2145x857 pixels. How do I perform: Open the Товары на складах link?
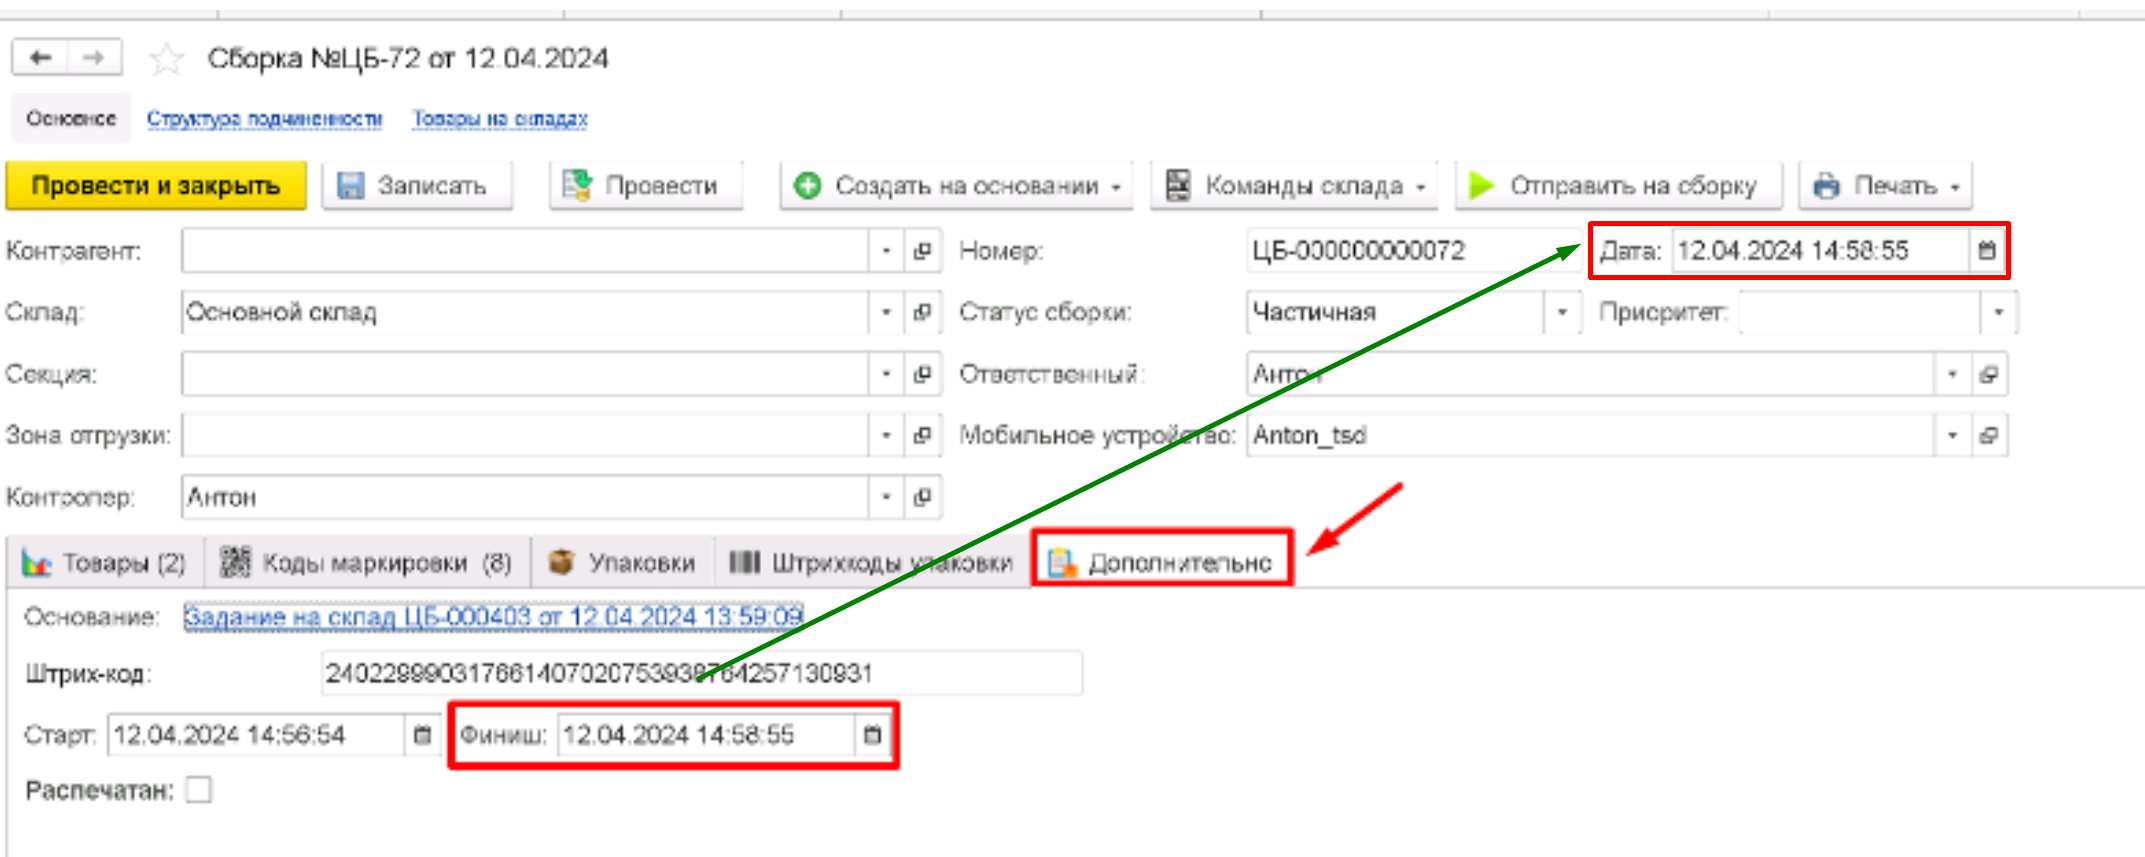[500, 118]
